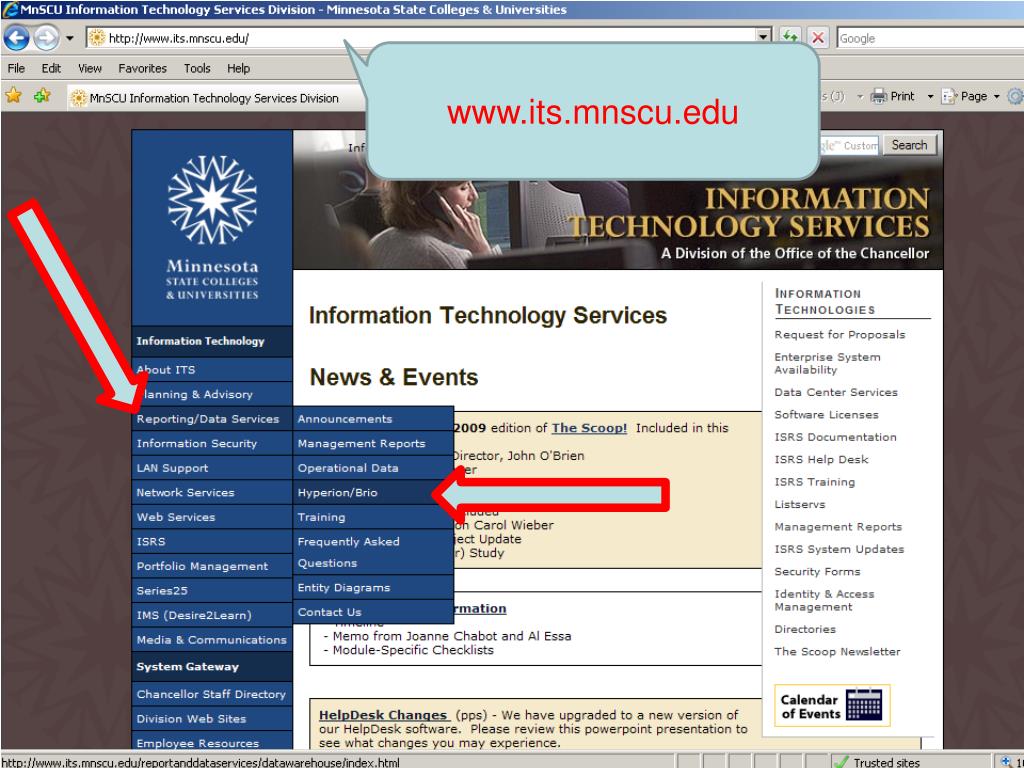Click the Google search box in toolbar
The width and height of the screenshot is (1024, 768).
(x=929, y=38)
